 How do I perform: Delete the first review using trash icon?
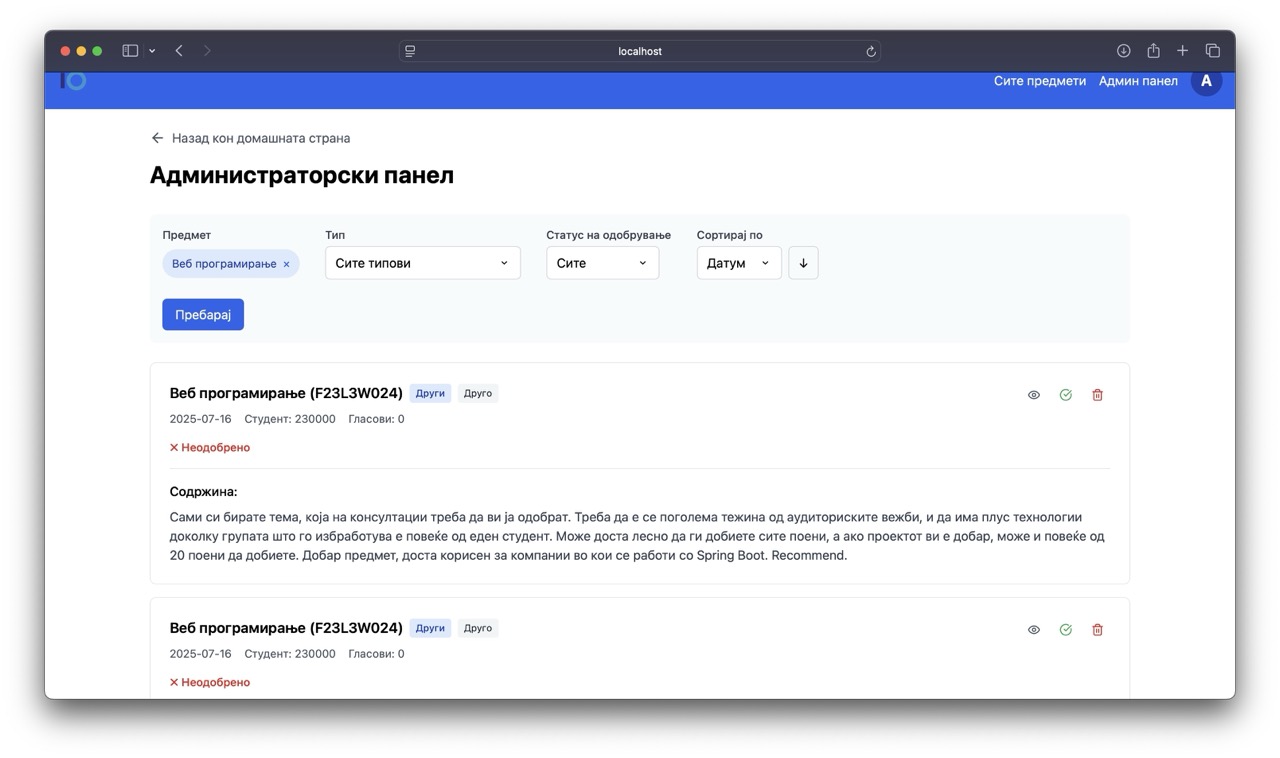[1097, 395]
